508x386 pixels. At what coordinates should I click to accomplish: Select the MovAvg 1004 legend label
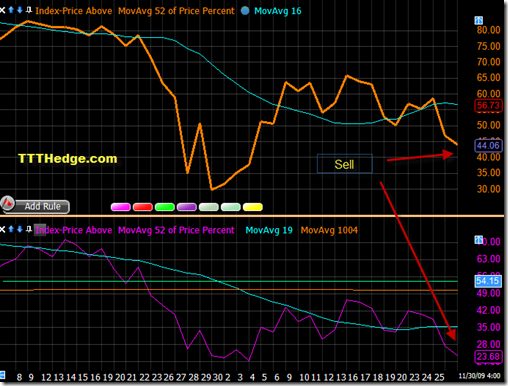click(329, 230)
